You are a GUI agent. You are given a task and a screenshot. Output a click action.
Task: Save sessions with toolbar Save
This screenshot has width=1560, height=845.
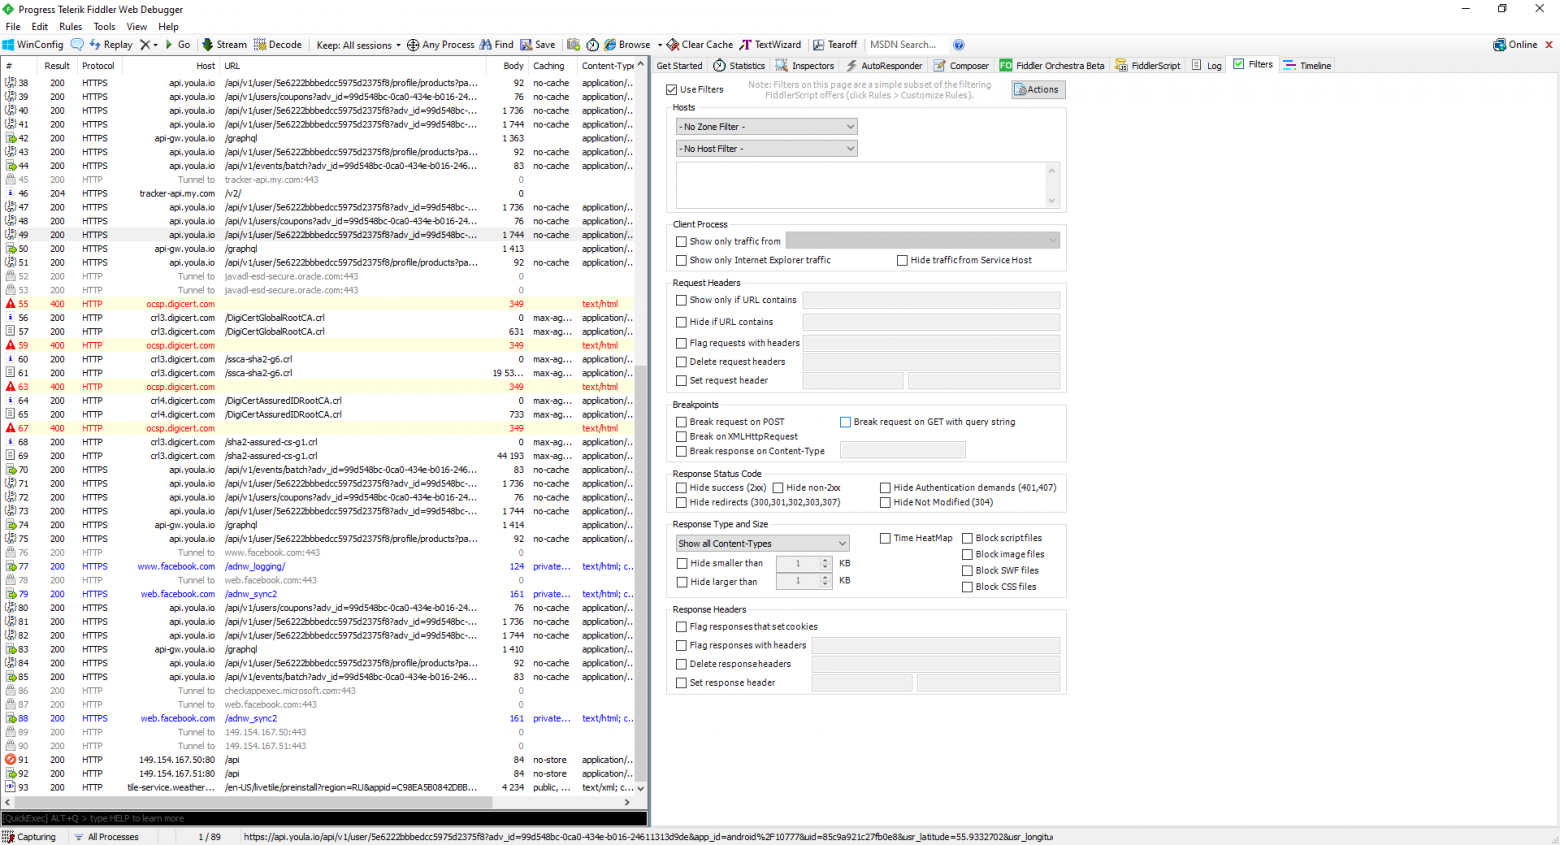coord(538,44)
